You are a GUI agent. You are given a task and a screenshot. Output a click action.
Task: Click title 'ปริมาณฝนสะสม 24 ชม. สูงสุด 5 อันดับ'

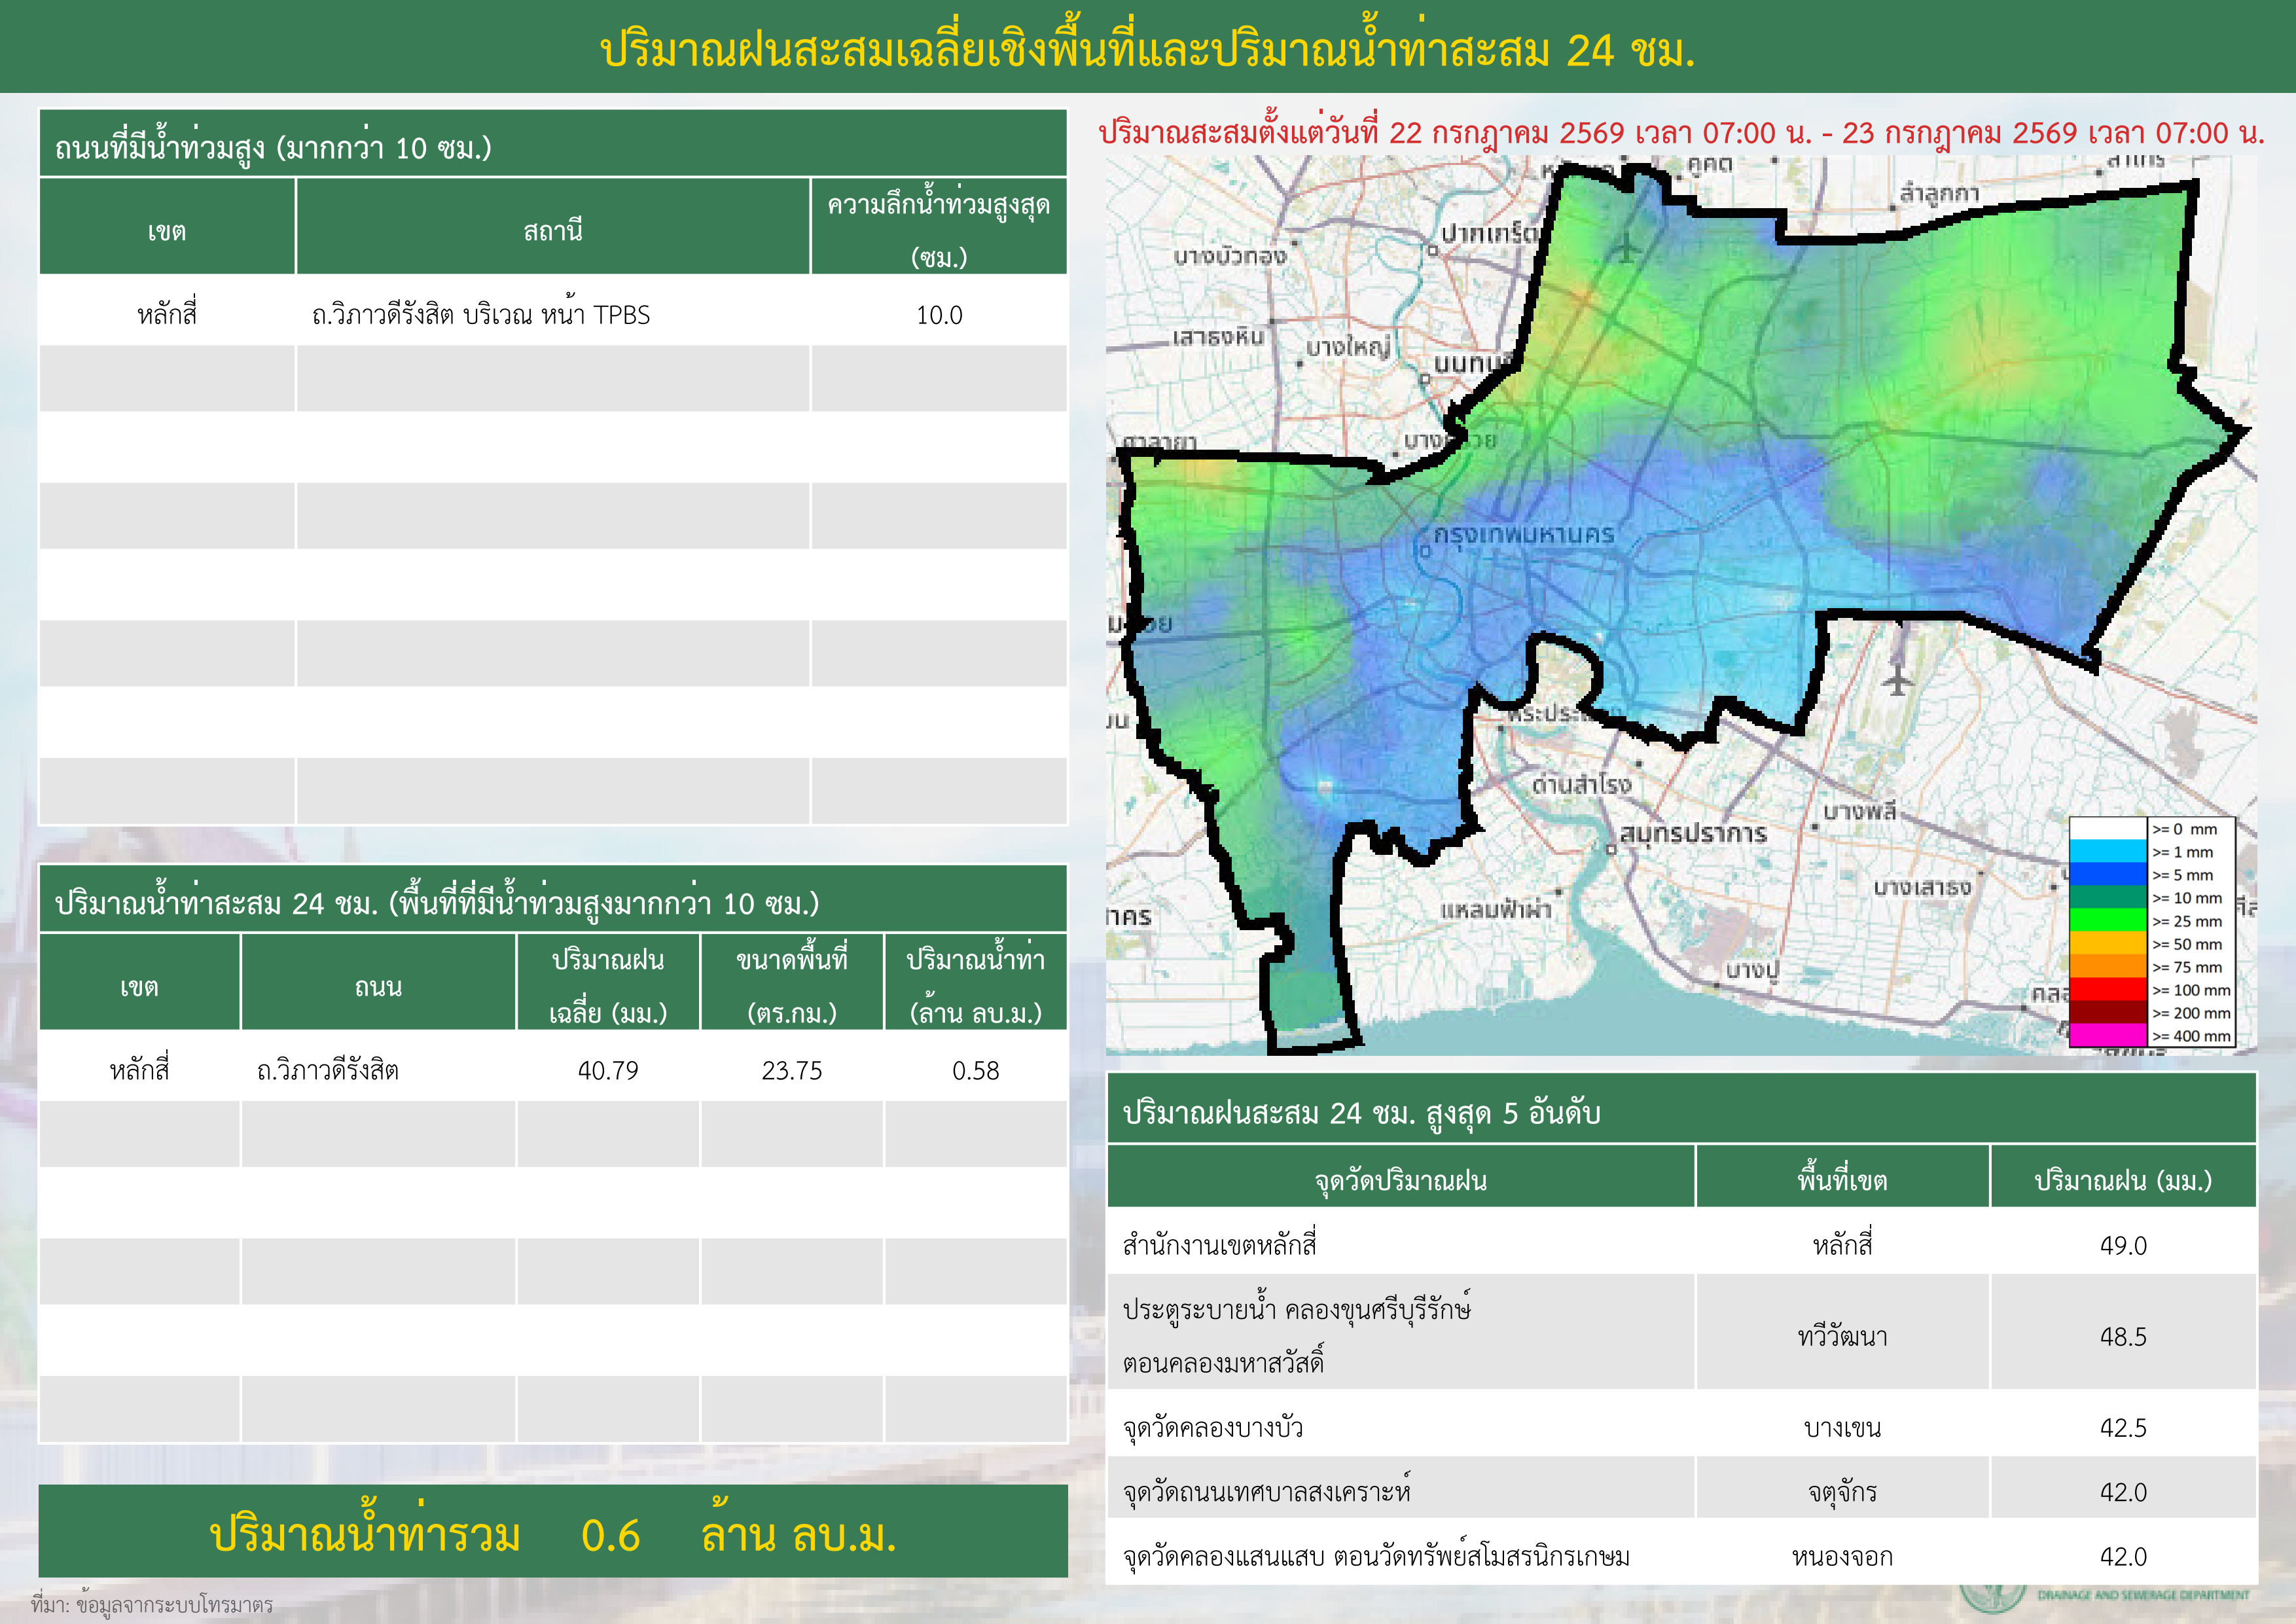(1362, 1112)
